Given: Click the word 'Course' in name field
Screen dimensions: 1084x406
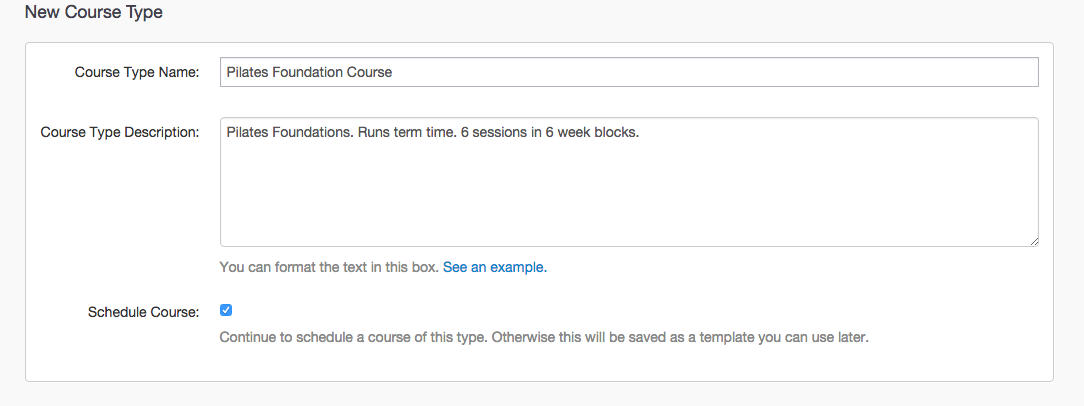Looking at the screenshot, I should tap(370, 72).
